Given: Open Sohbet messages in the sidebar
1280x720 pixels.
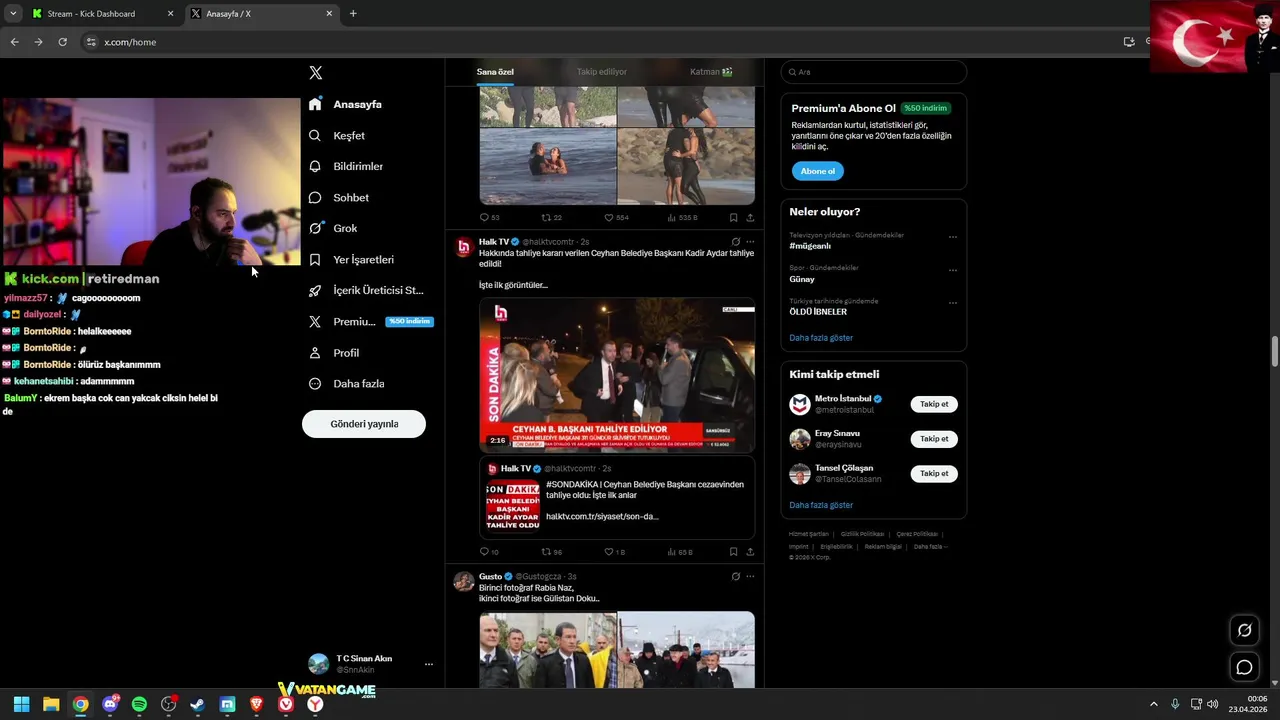Looking at the screenshot, I should (339, 198).
